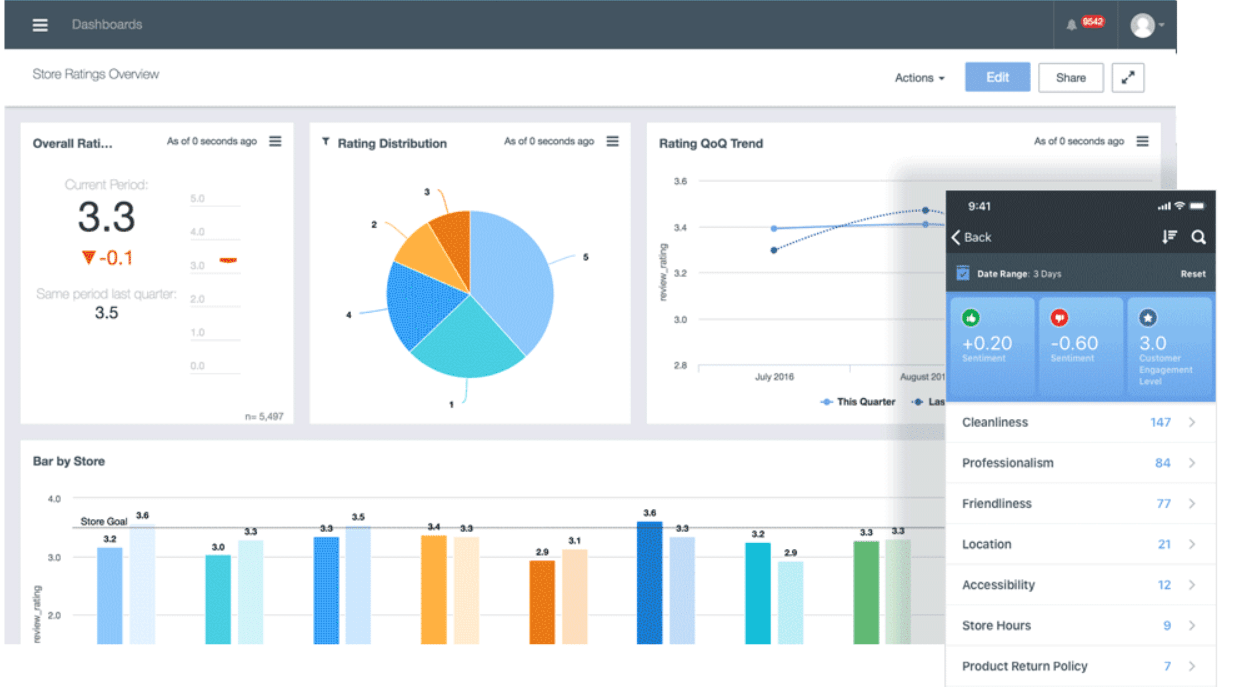The width and height of the screenshot is (1234, 687).
Task: Open the Actions dropdown
Action: [919, 78]
